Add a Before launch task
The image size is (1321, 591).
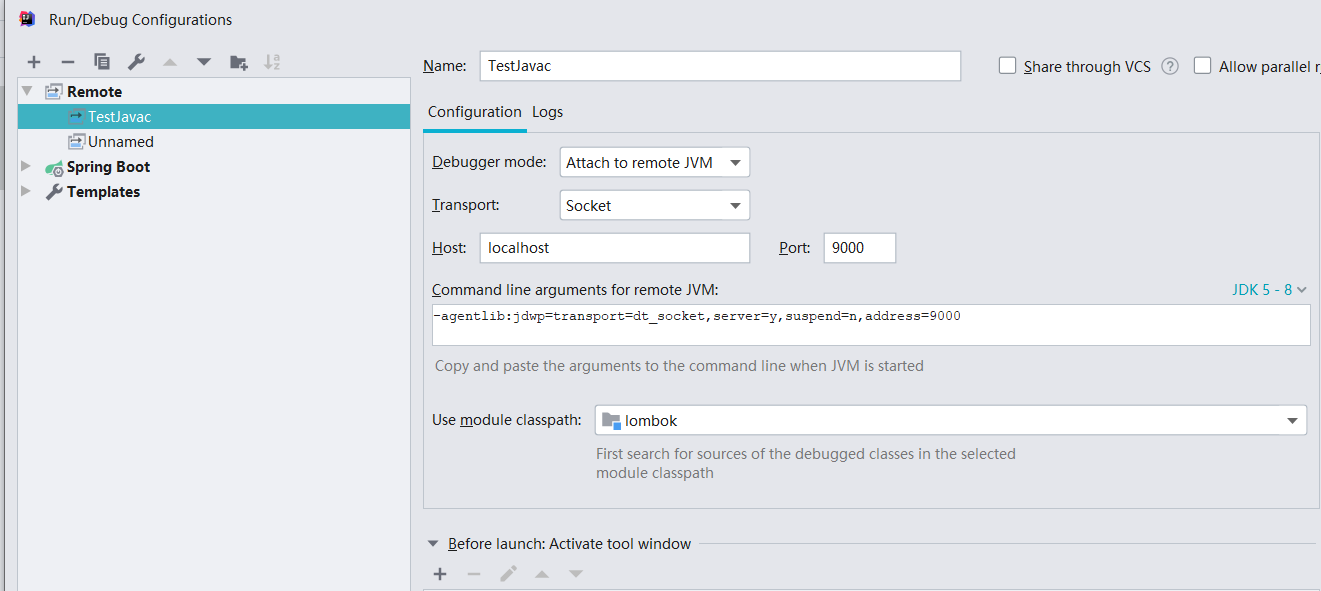(440, 574)
